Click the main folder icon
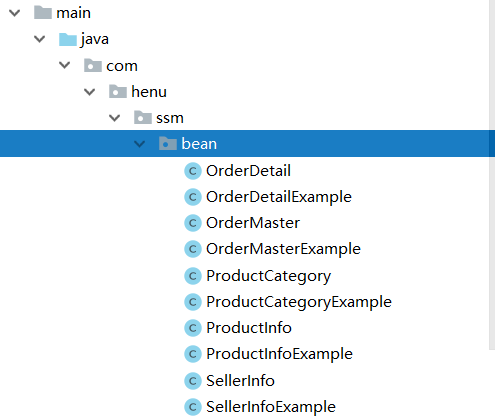 tap(43, 13)
